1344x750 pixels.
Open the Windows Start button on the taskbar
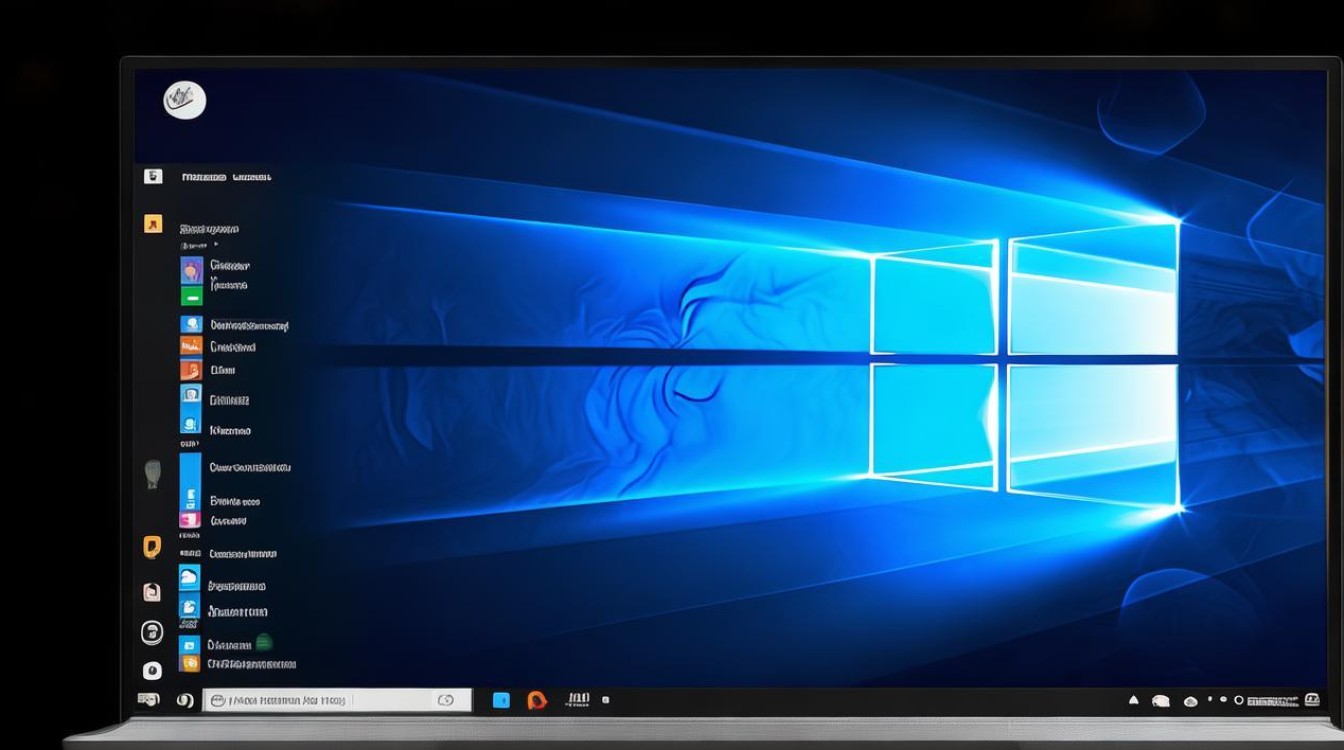[148, 700]
